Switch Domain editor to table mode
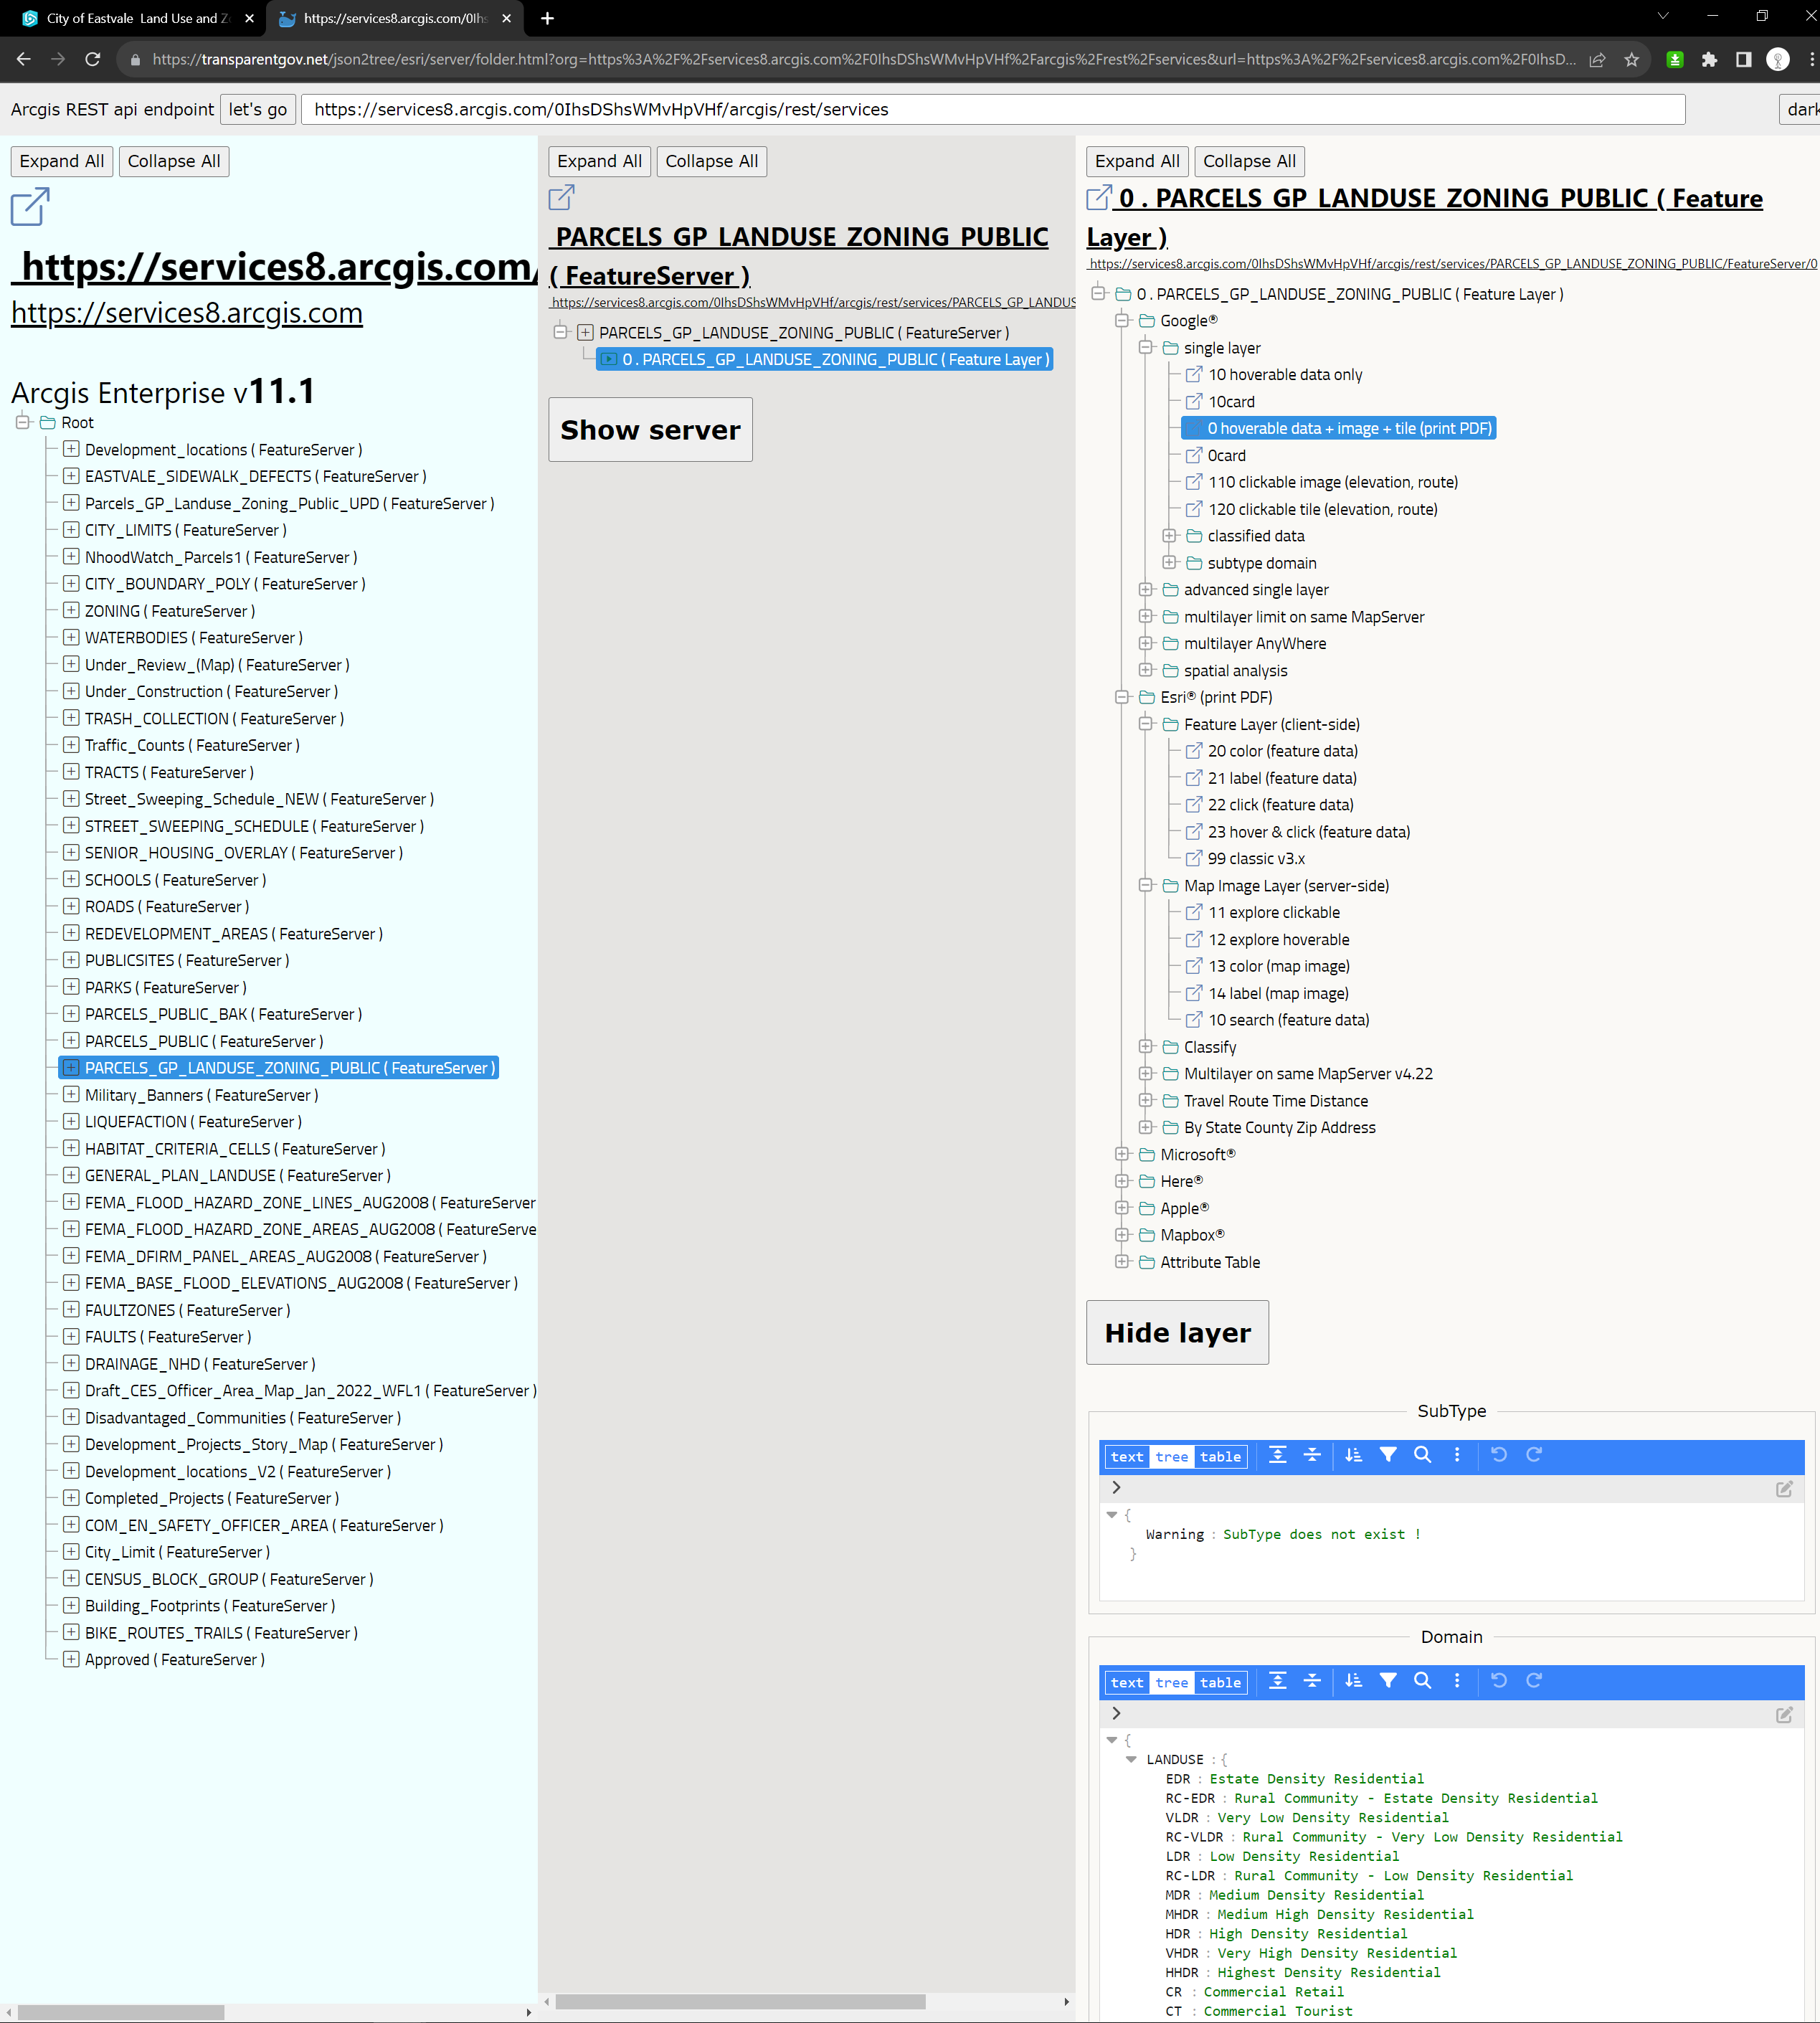Image resolution: width=1820 pixels, height=2023 pixels. (x=1221, y=1683)
